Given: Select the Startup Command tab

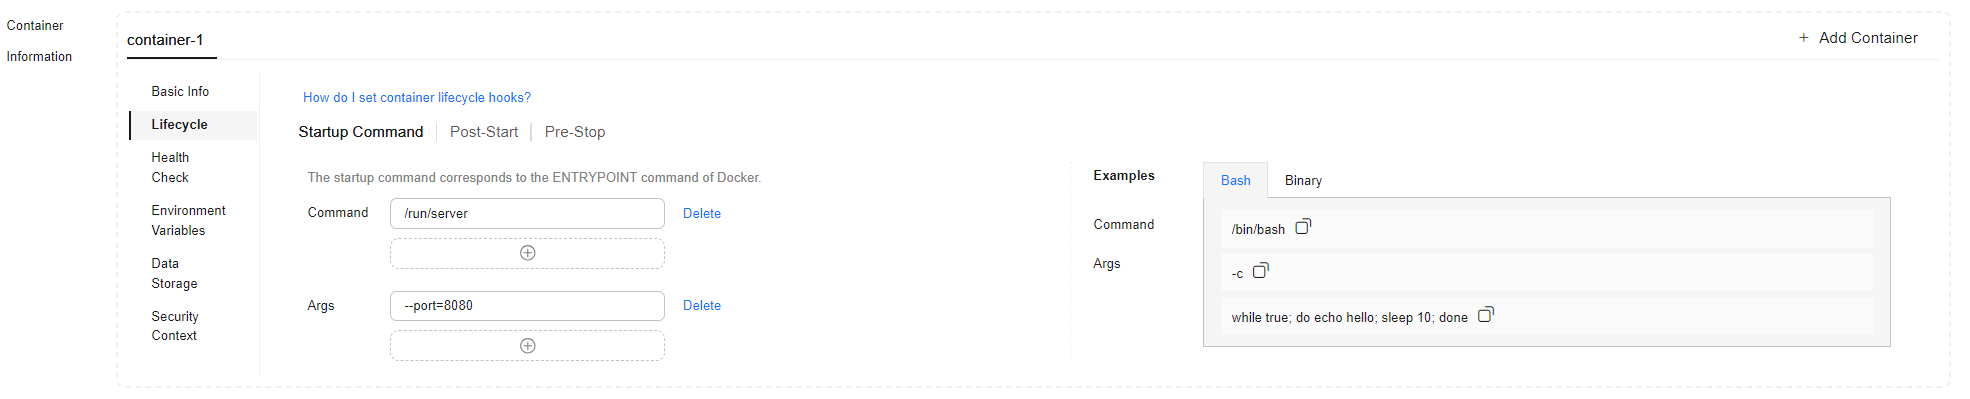Looking at the screenshot, I should coord(361,132).
